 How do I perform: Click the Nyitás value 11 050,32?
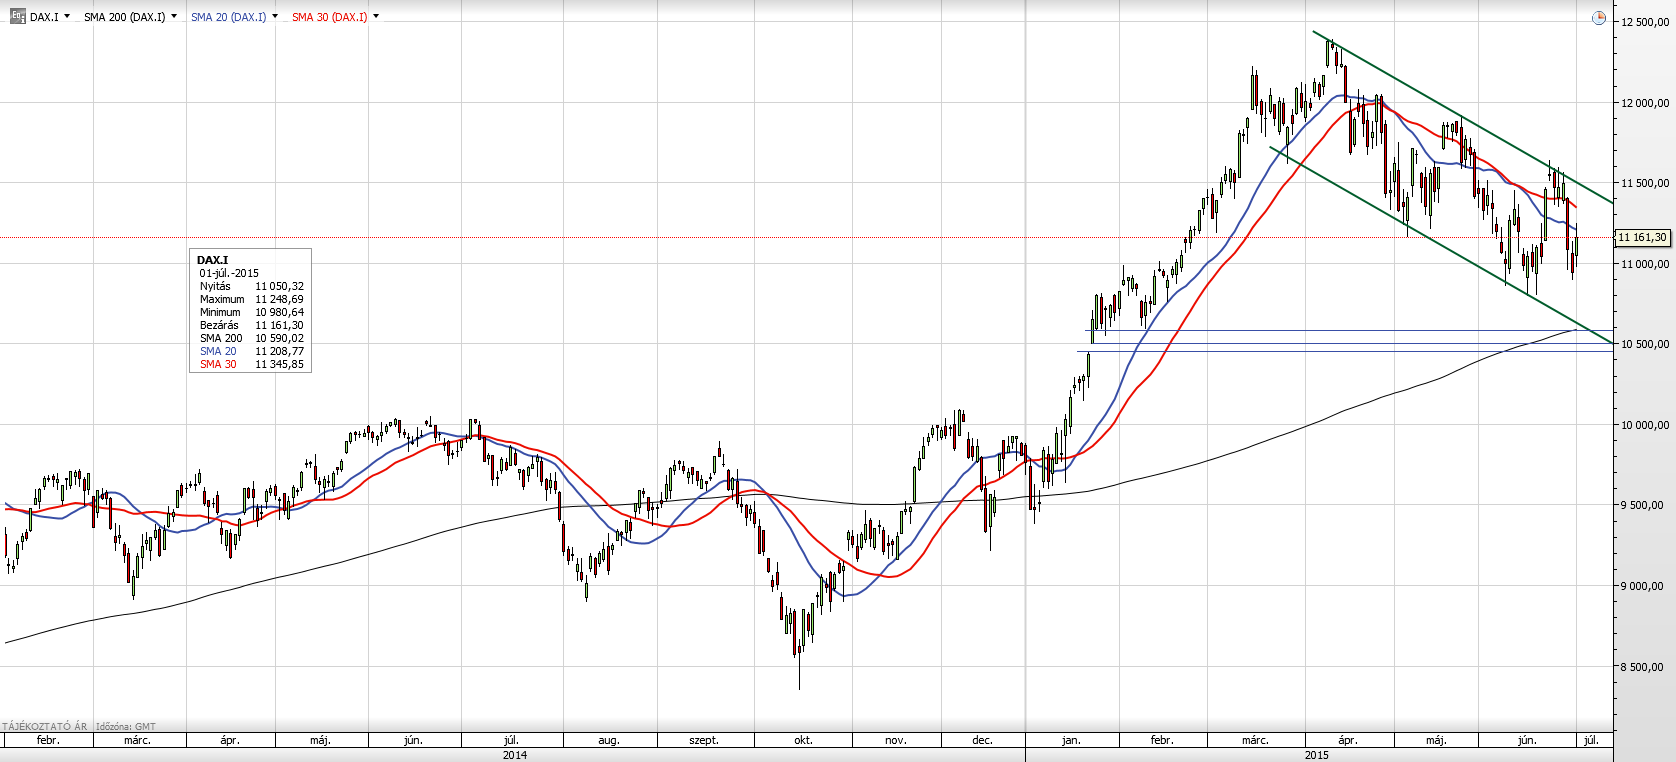coord(279,286)
